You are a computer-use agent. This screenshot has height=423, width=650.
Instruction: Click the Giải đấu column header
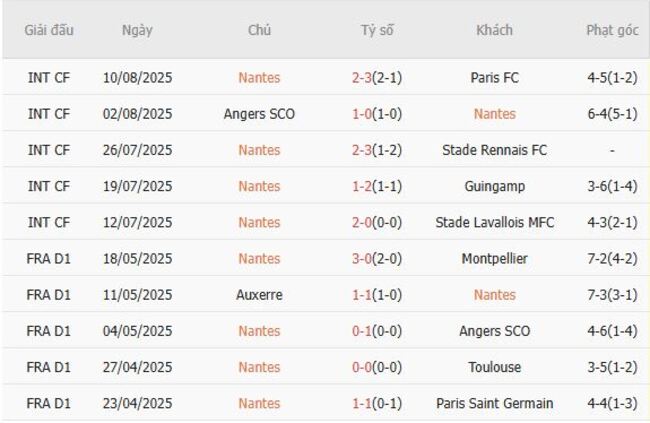(49, 30)
